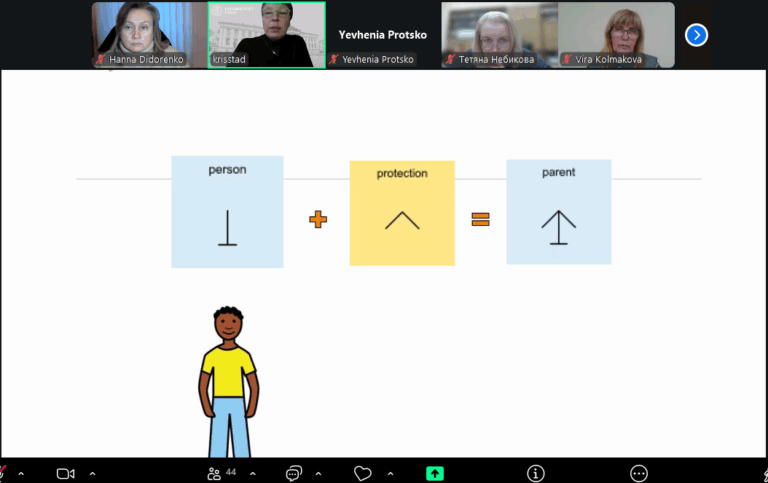Image resolution: width=768 pixels, height=483 pixels.
Task: Show next participants with blue arrow
Action: [696, 35]
